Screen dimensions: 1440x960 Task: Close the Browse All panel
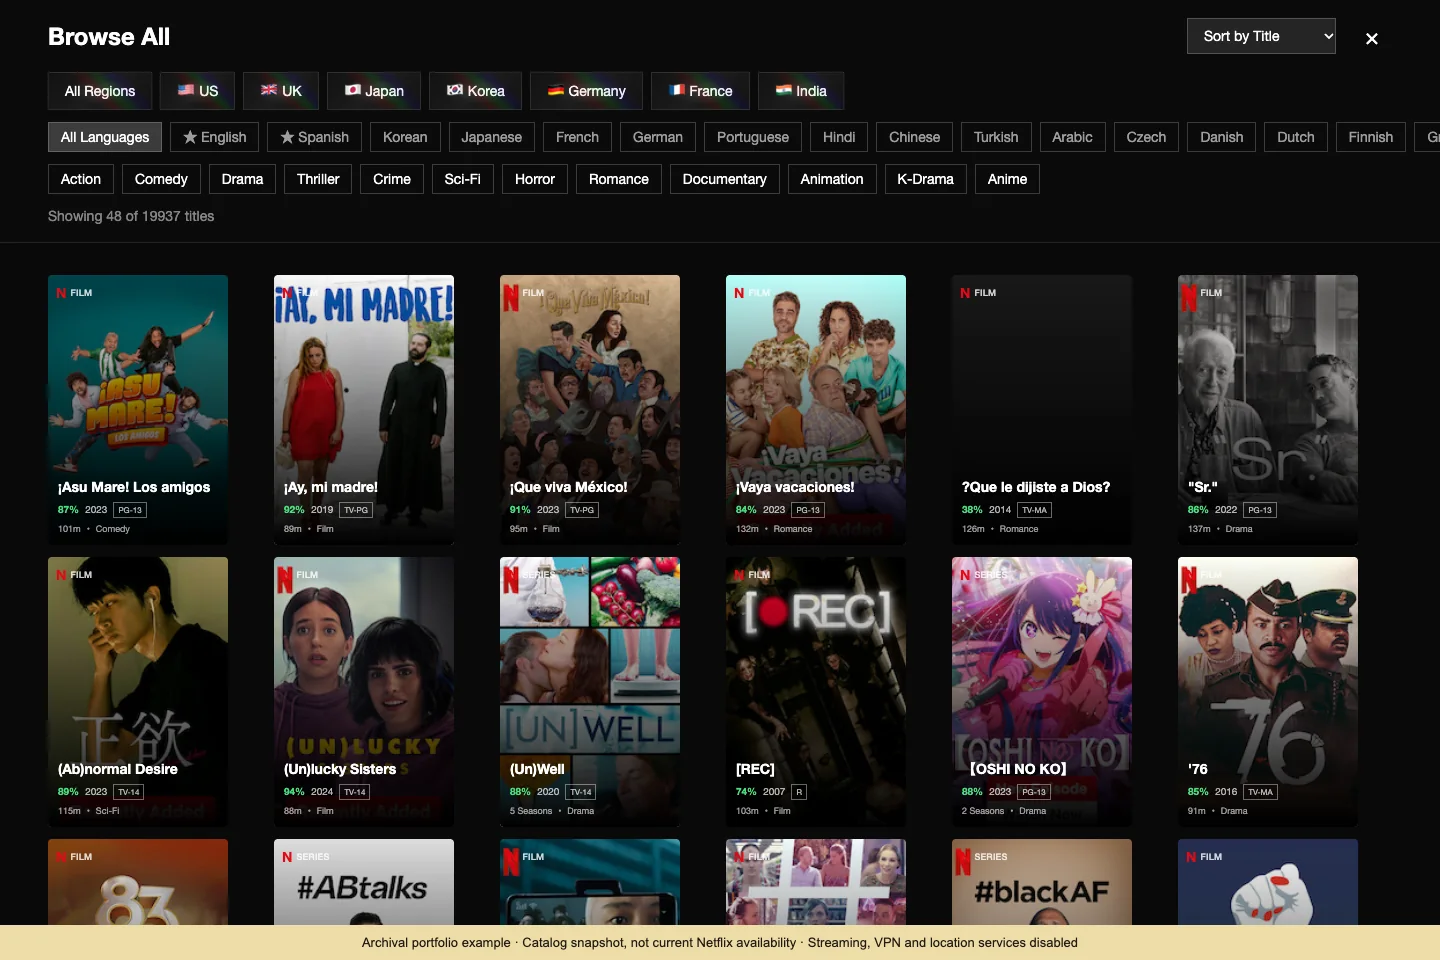point(1372,38)
